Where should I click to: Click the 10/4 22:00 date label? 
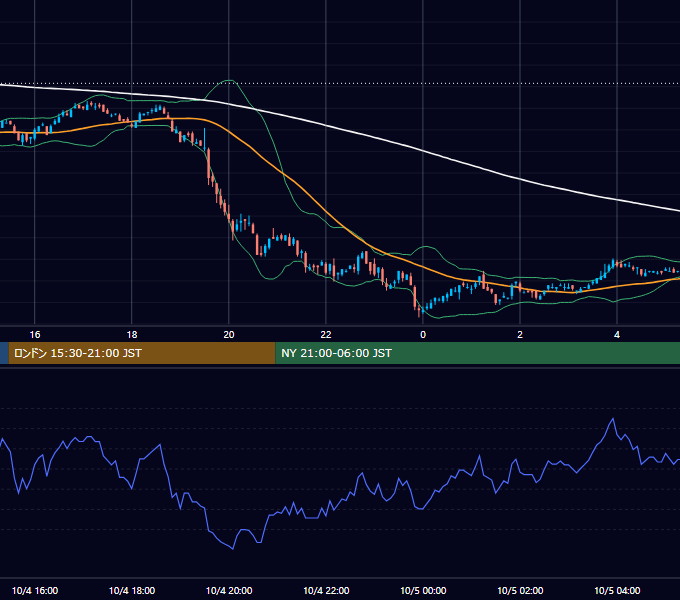[x=326, y=590]
